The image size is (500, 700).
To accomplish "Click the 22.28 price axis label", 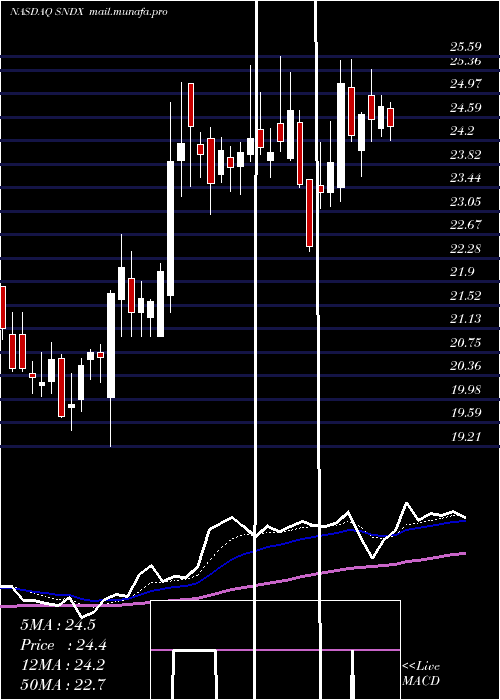I will pos(465,248).
